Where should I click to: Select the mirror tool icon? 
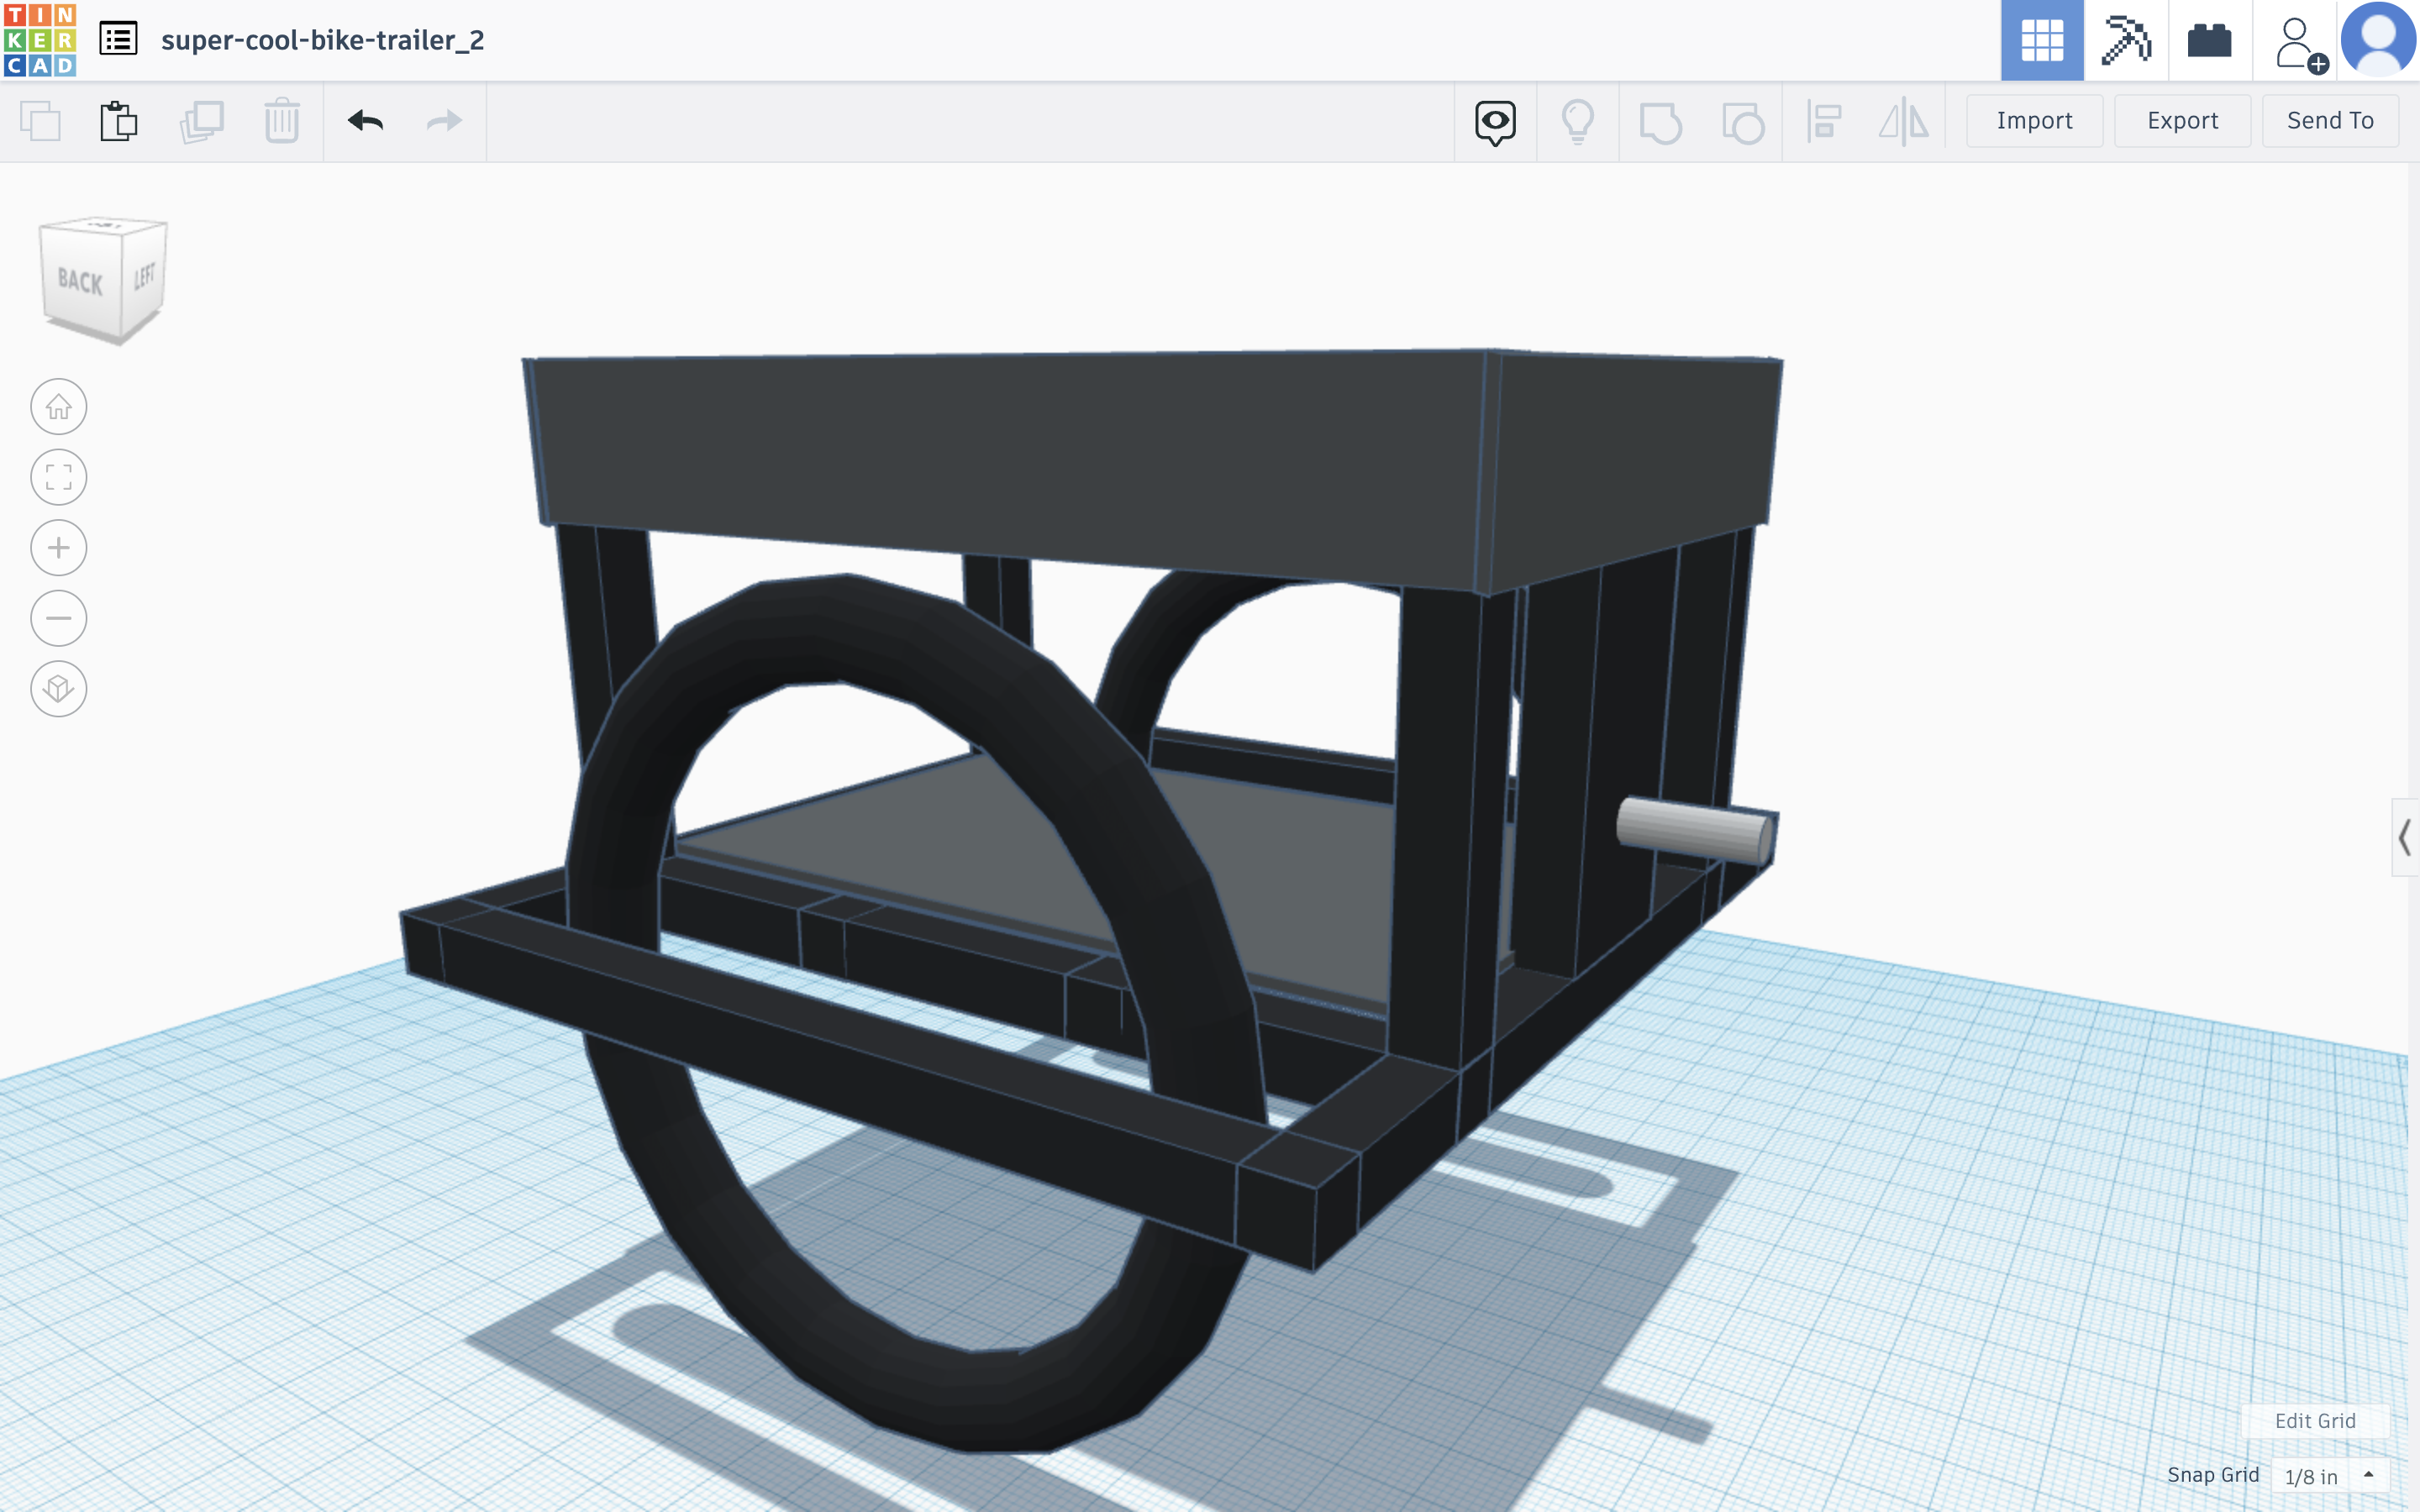point(1904,120)
